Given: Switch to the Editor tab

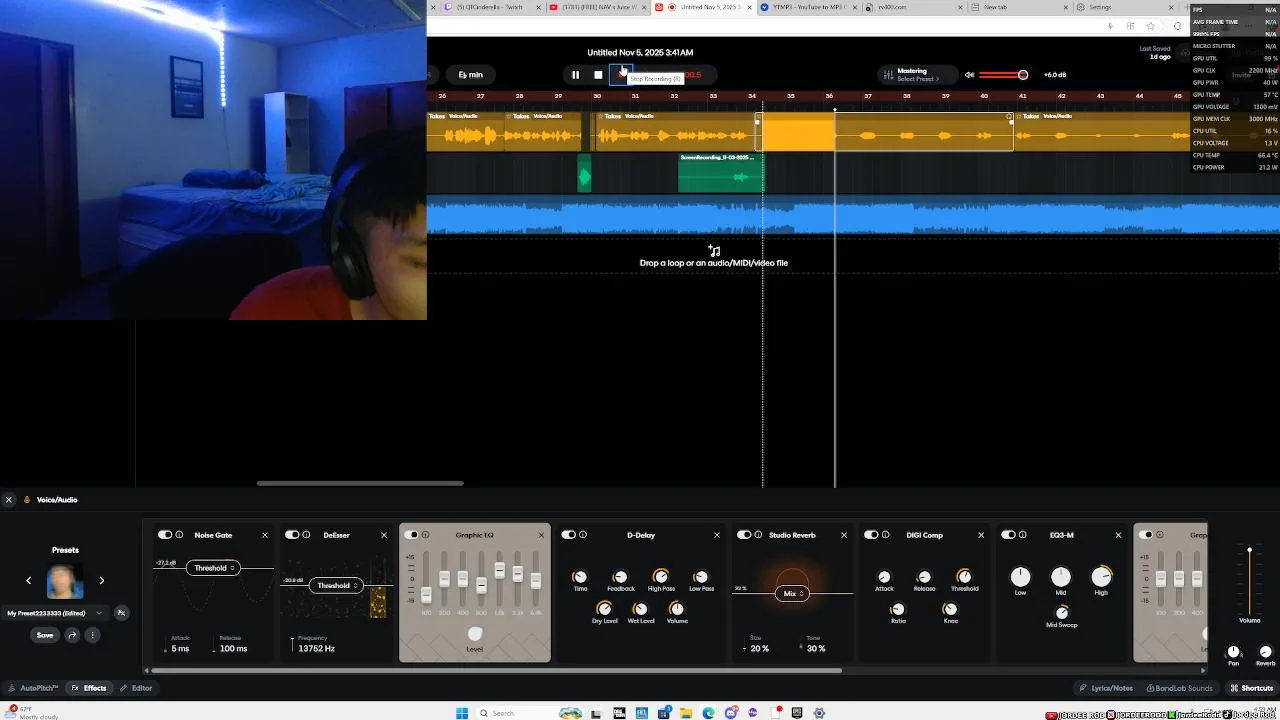Looking at the screenshot, I should [136, 688].
